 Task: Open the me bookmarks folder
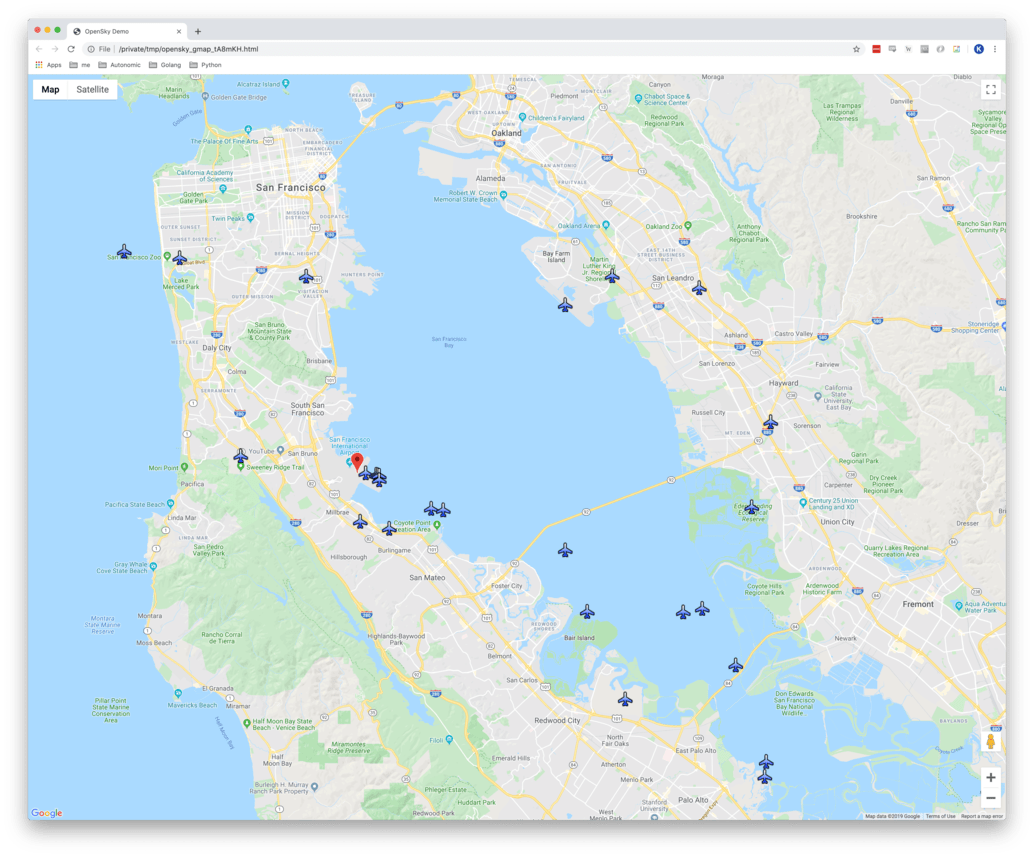coord(80,65)
